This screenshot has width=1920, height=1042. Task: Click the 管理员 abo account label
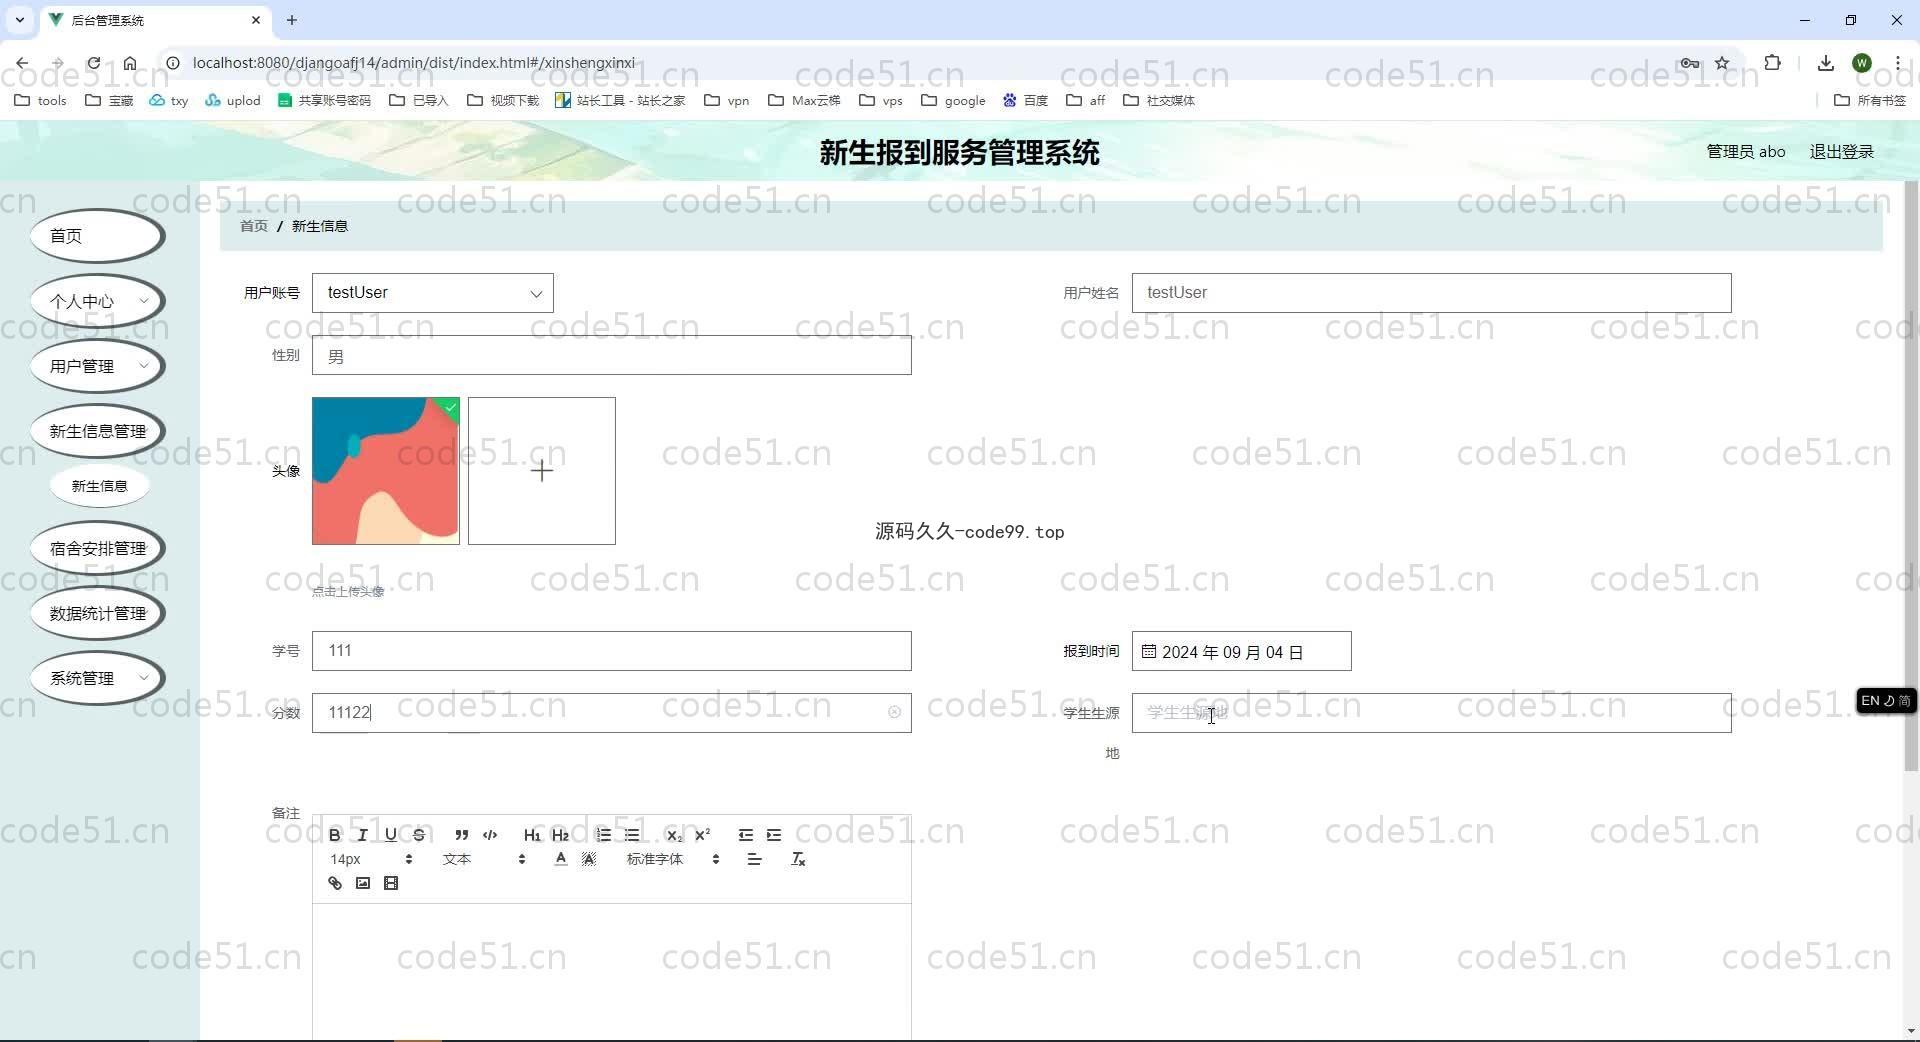1745,151
